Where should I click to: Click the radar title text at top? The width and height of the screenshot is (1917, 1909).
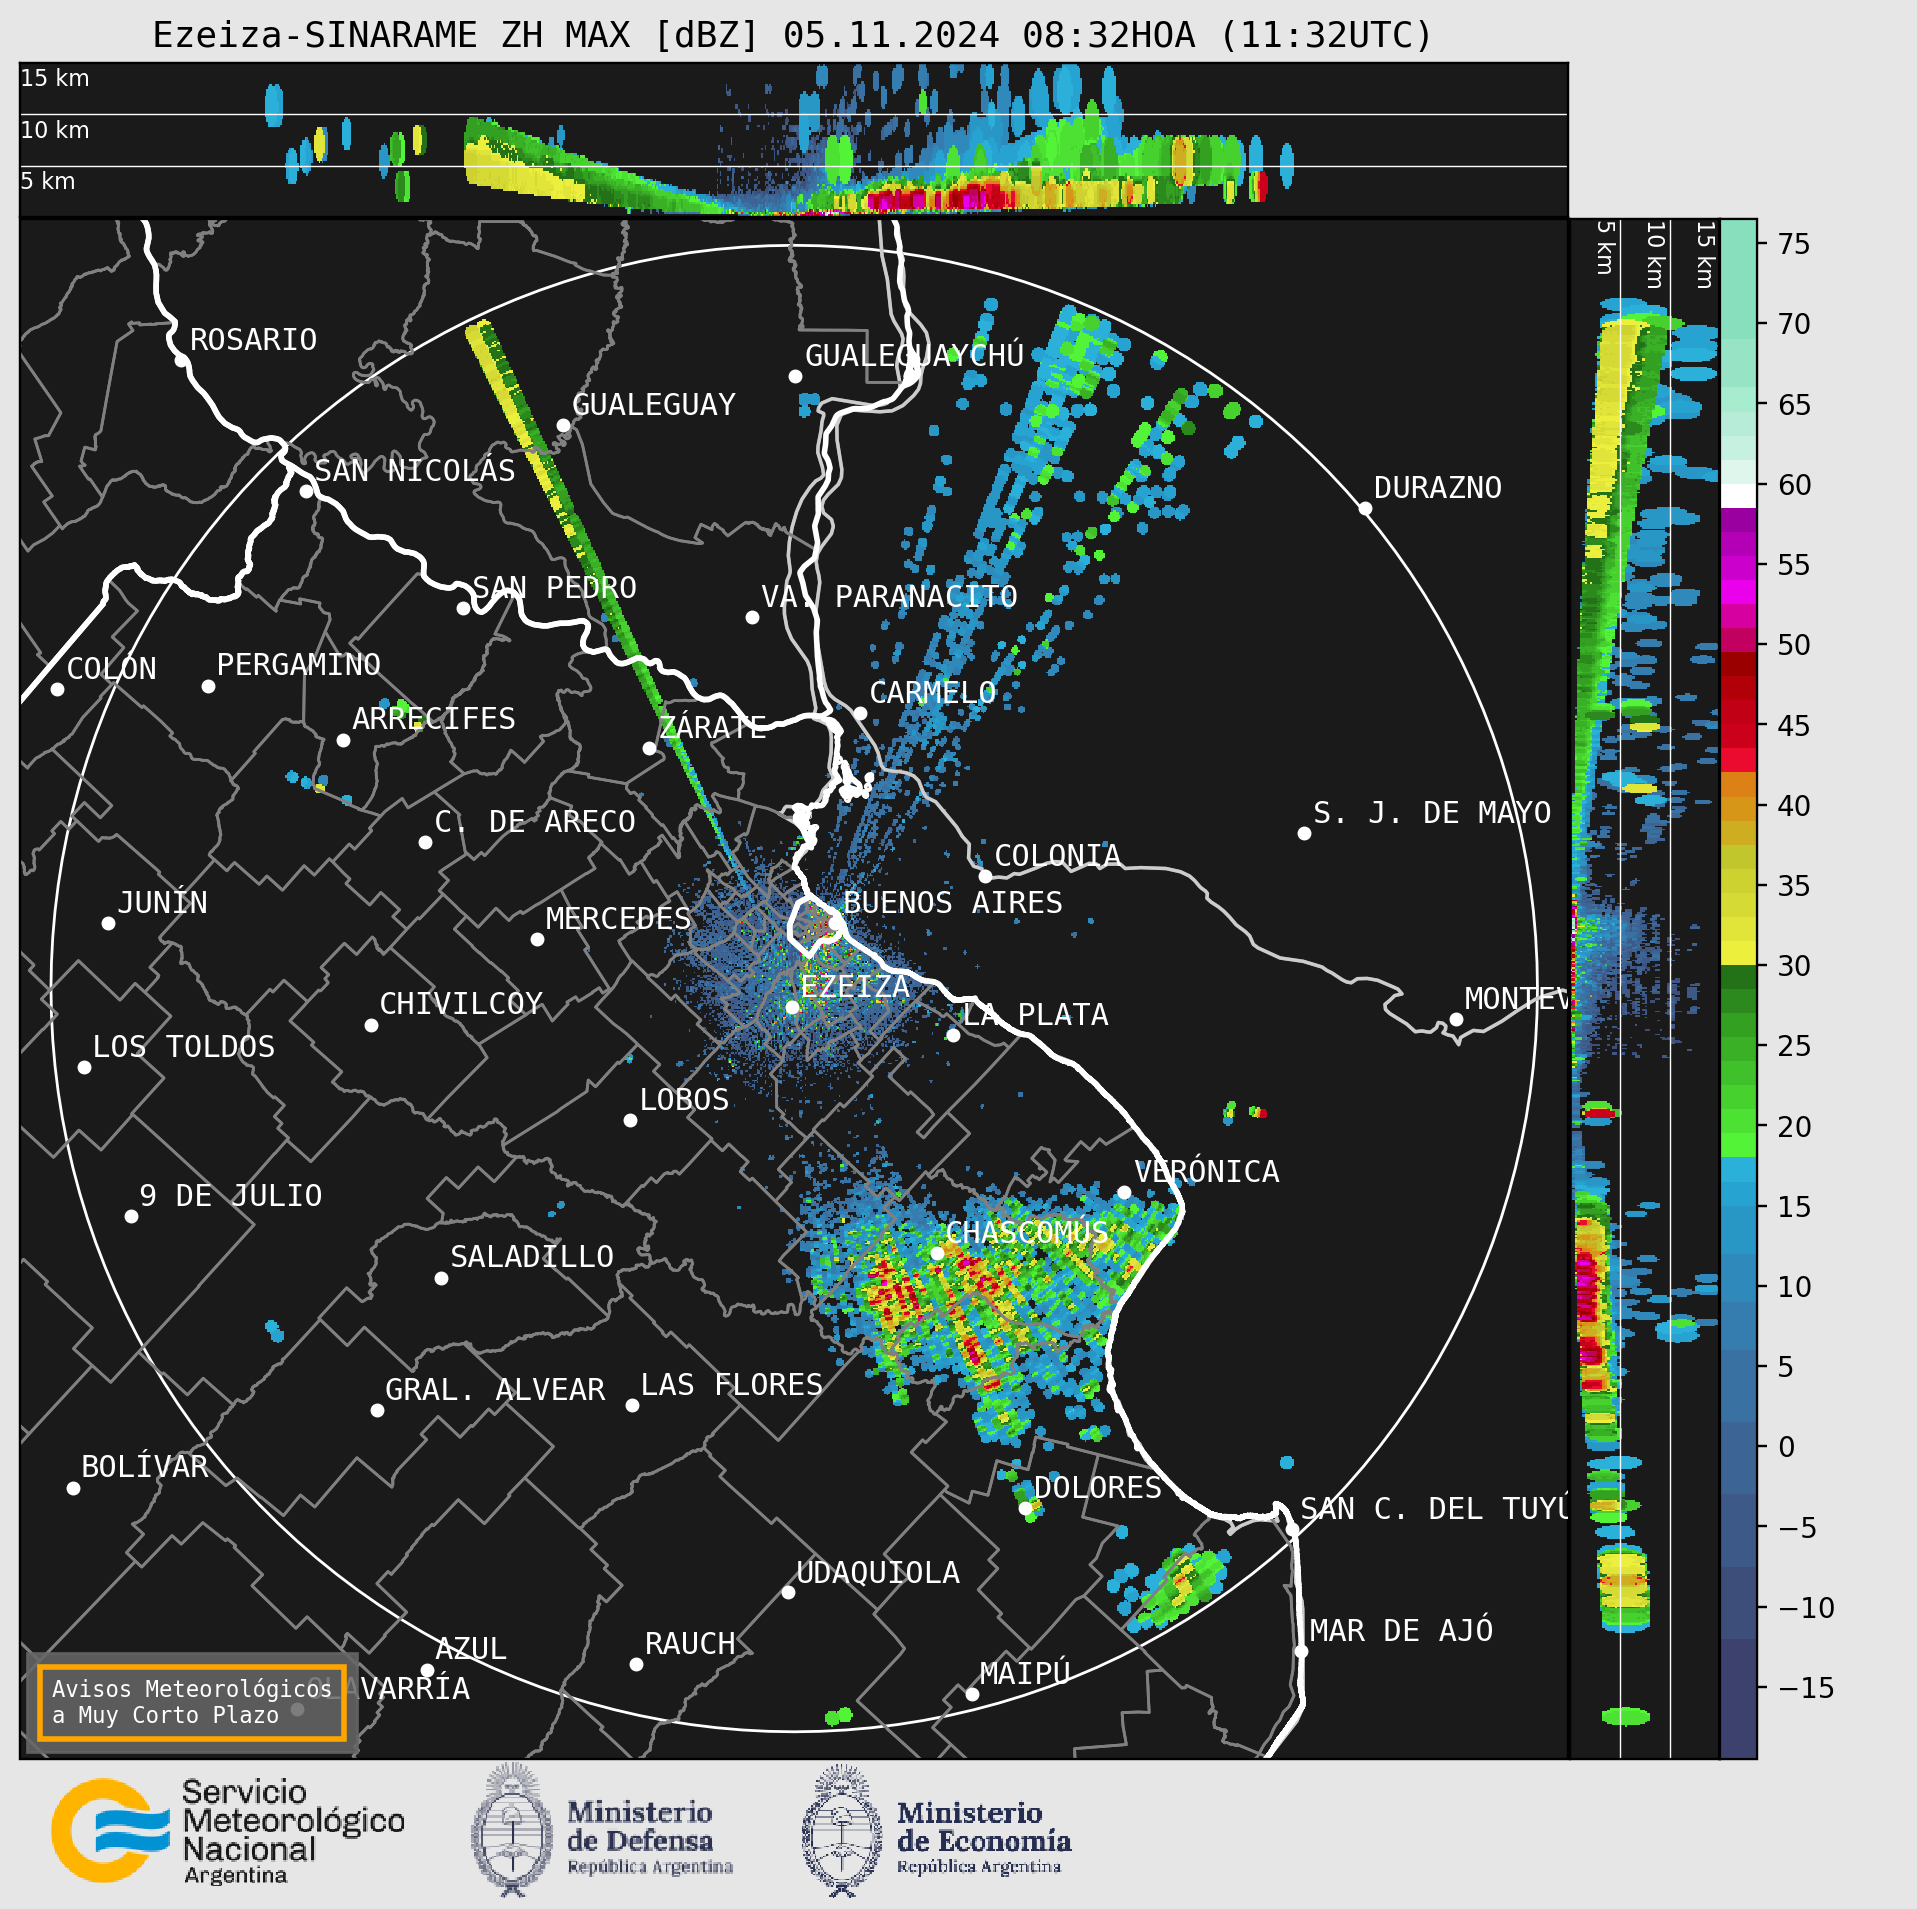click(792, 35)
